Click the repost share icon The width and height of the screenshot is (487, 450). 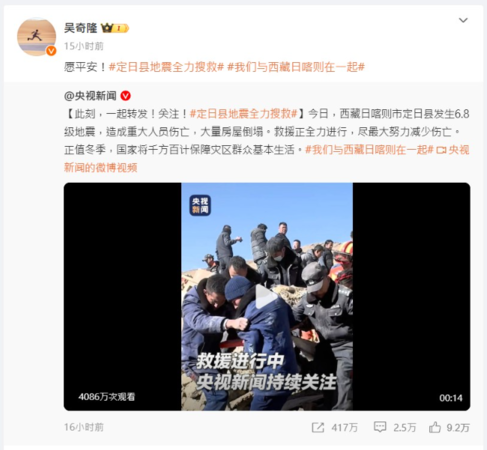coord(318,427)
